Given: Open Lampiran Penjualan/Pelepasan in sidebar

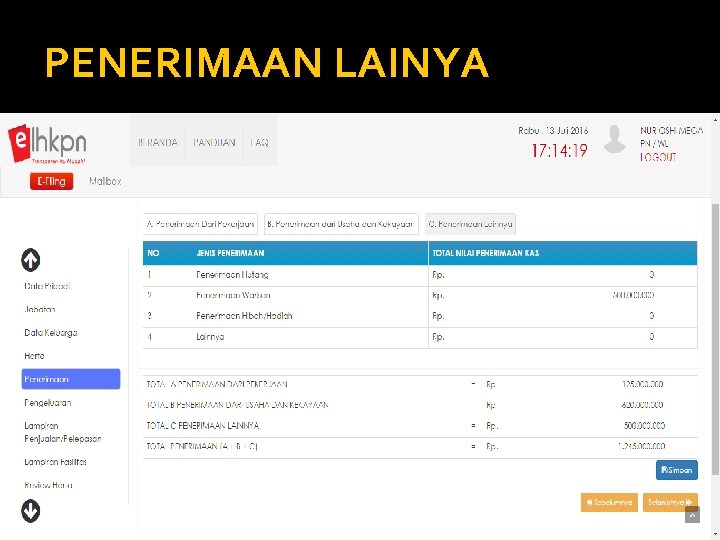Looking at the screenshot, I should (x=62, y=432).
